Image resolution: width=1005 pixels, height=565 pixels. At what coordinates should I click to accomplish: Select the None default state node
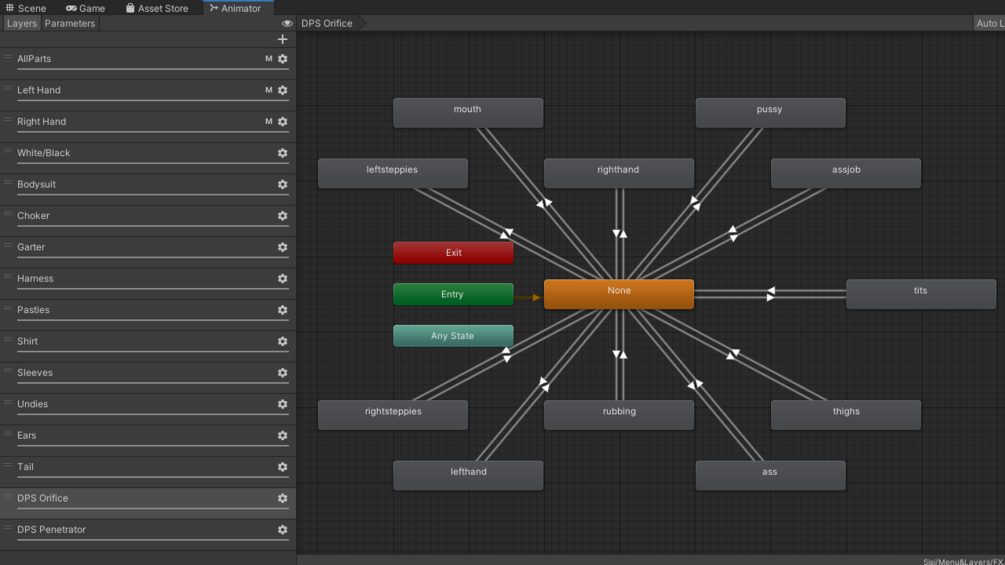[619, 294]
